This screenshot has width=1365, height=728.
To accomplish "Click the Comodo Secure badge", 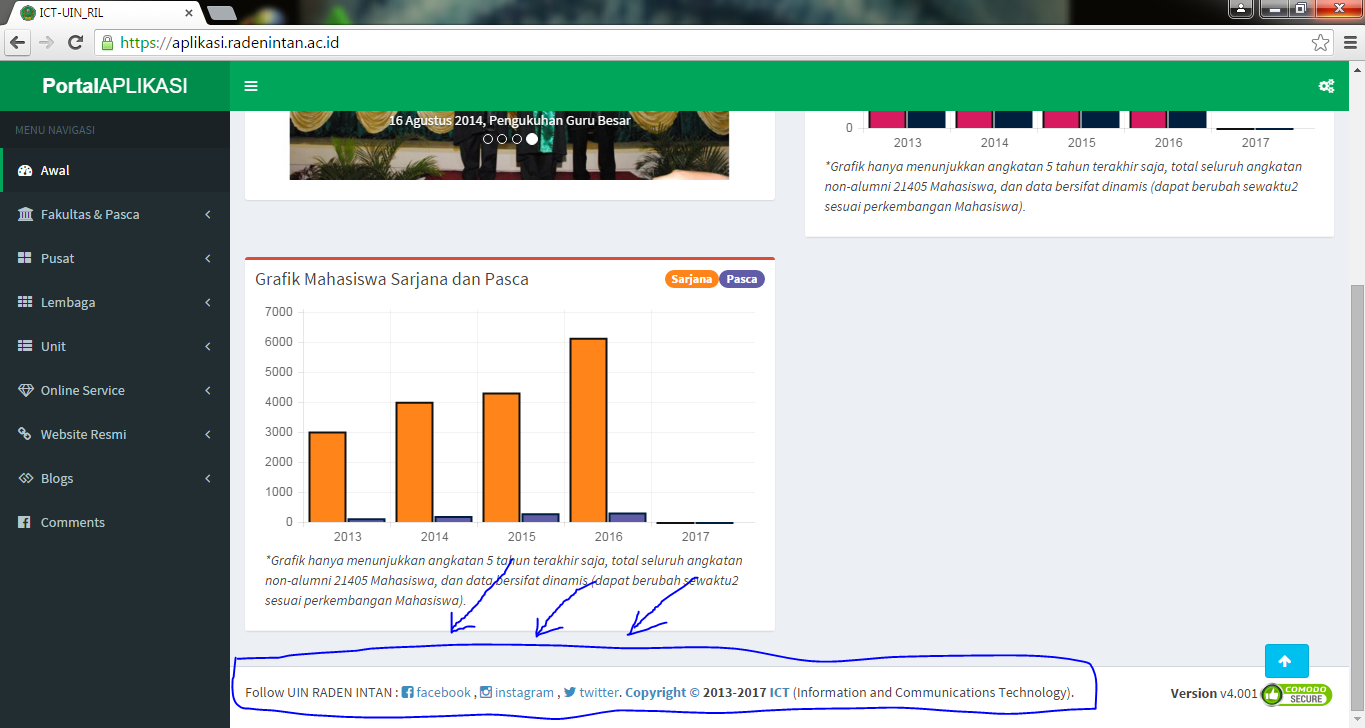I will click(x=1296, y=694).
